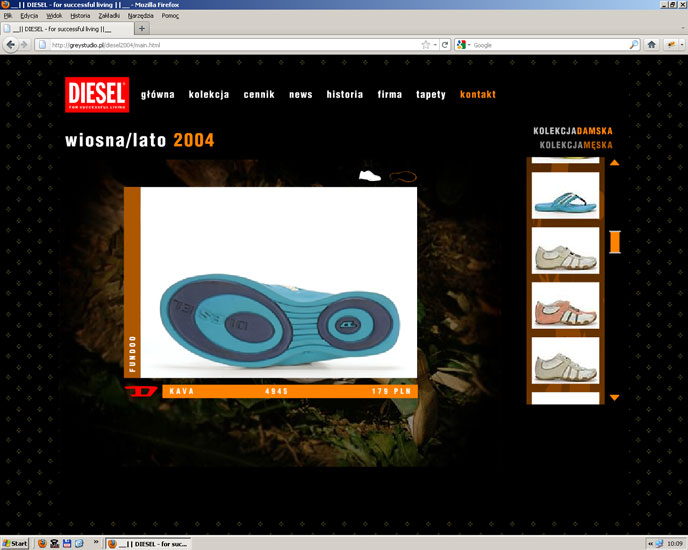Click the fourth quick launch icon
The width and height of the screenshot is (688, 550).
point(79,543)
